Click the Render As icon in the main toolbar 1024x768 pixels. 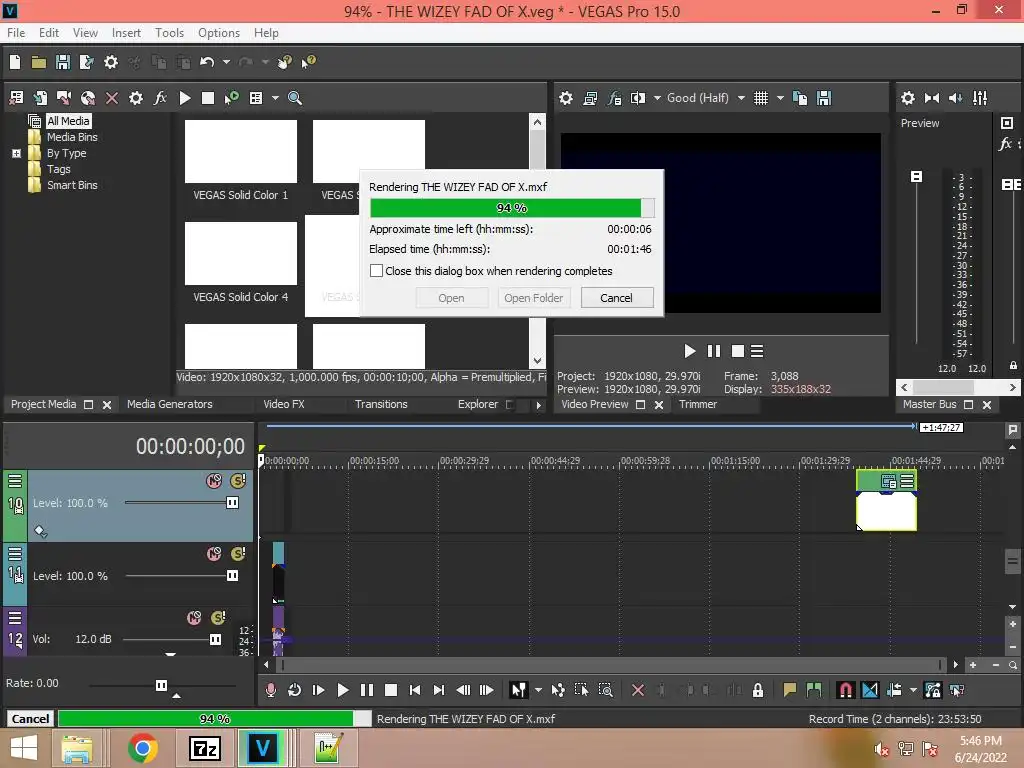[86, 62]
